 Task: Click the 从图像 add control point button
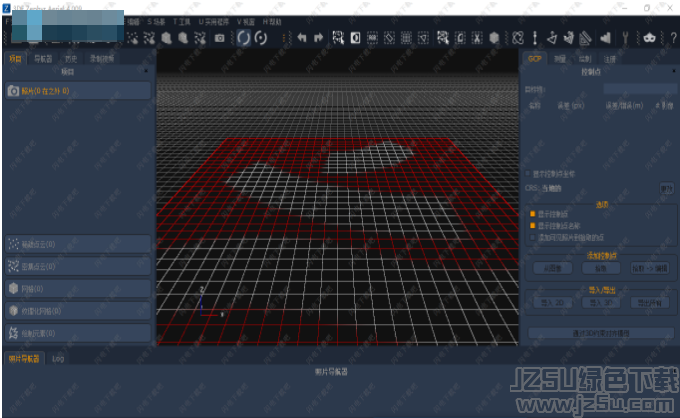[552, 268]
